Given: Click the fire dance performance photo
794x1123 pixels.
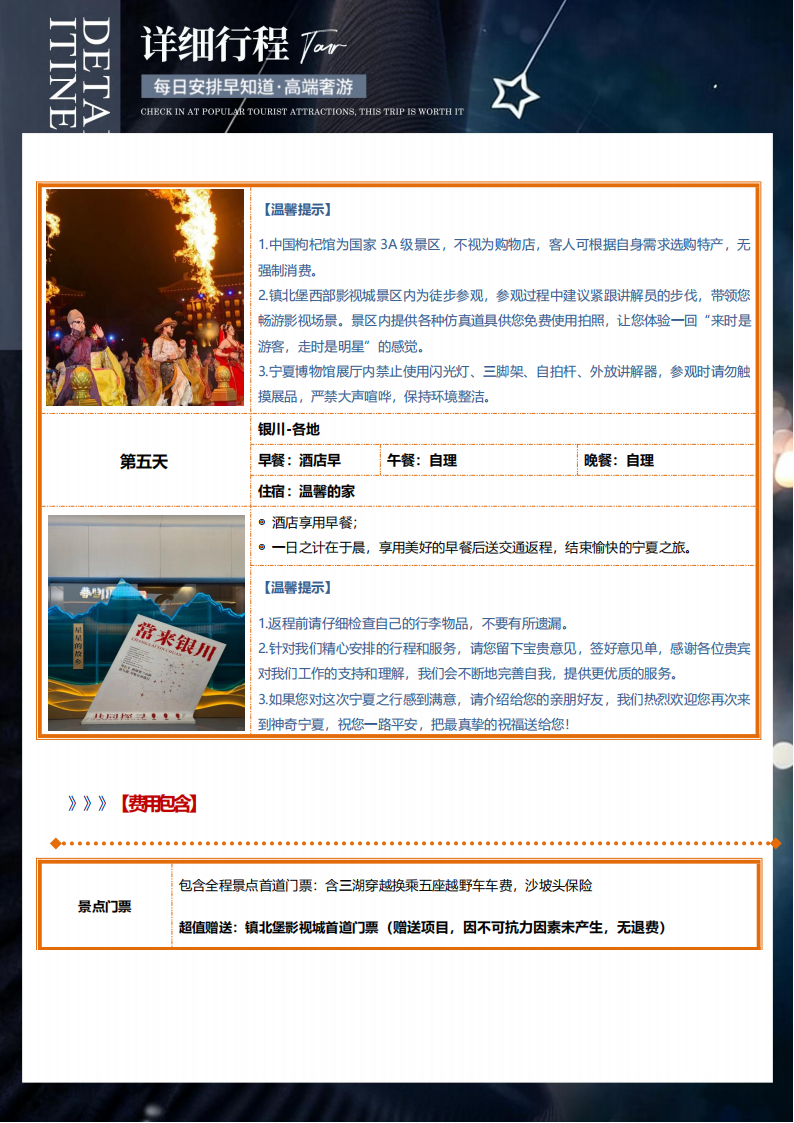Looking at the screenshot, I should coord(145,297).
